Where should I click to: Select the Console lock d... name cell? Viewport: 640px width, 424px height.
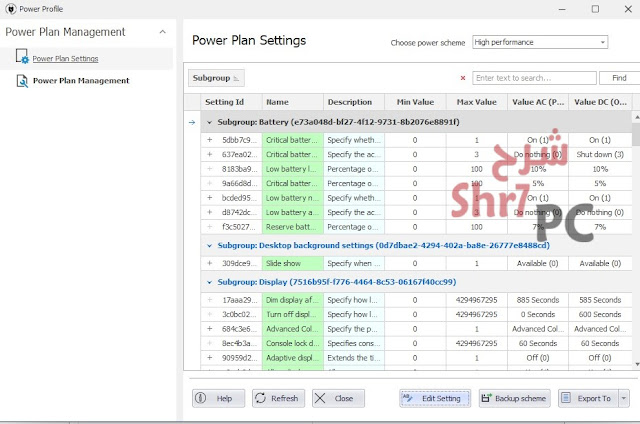click(x=293, y=343)
